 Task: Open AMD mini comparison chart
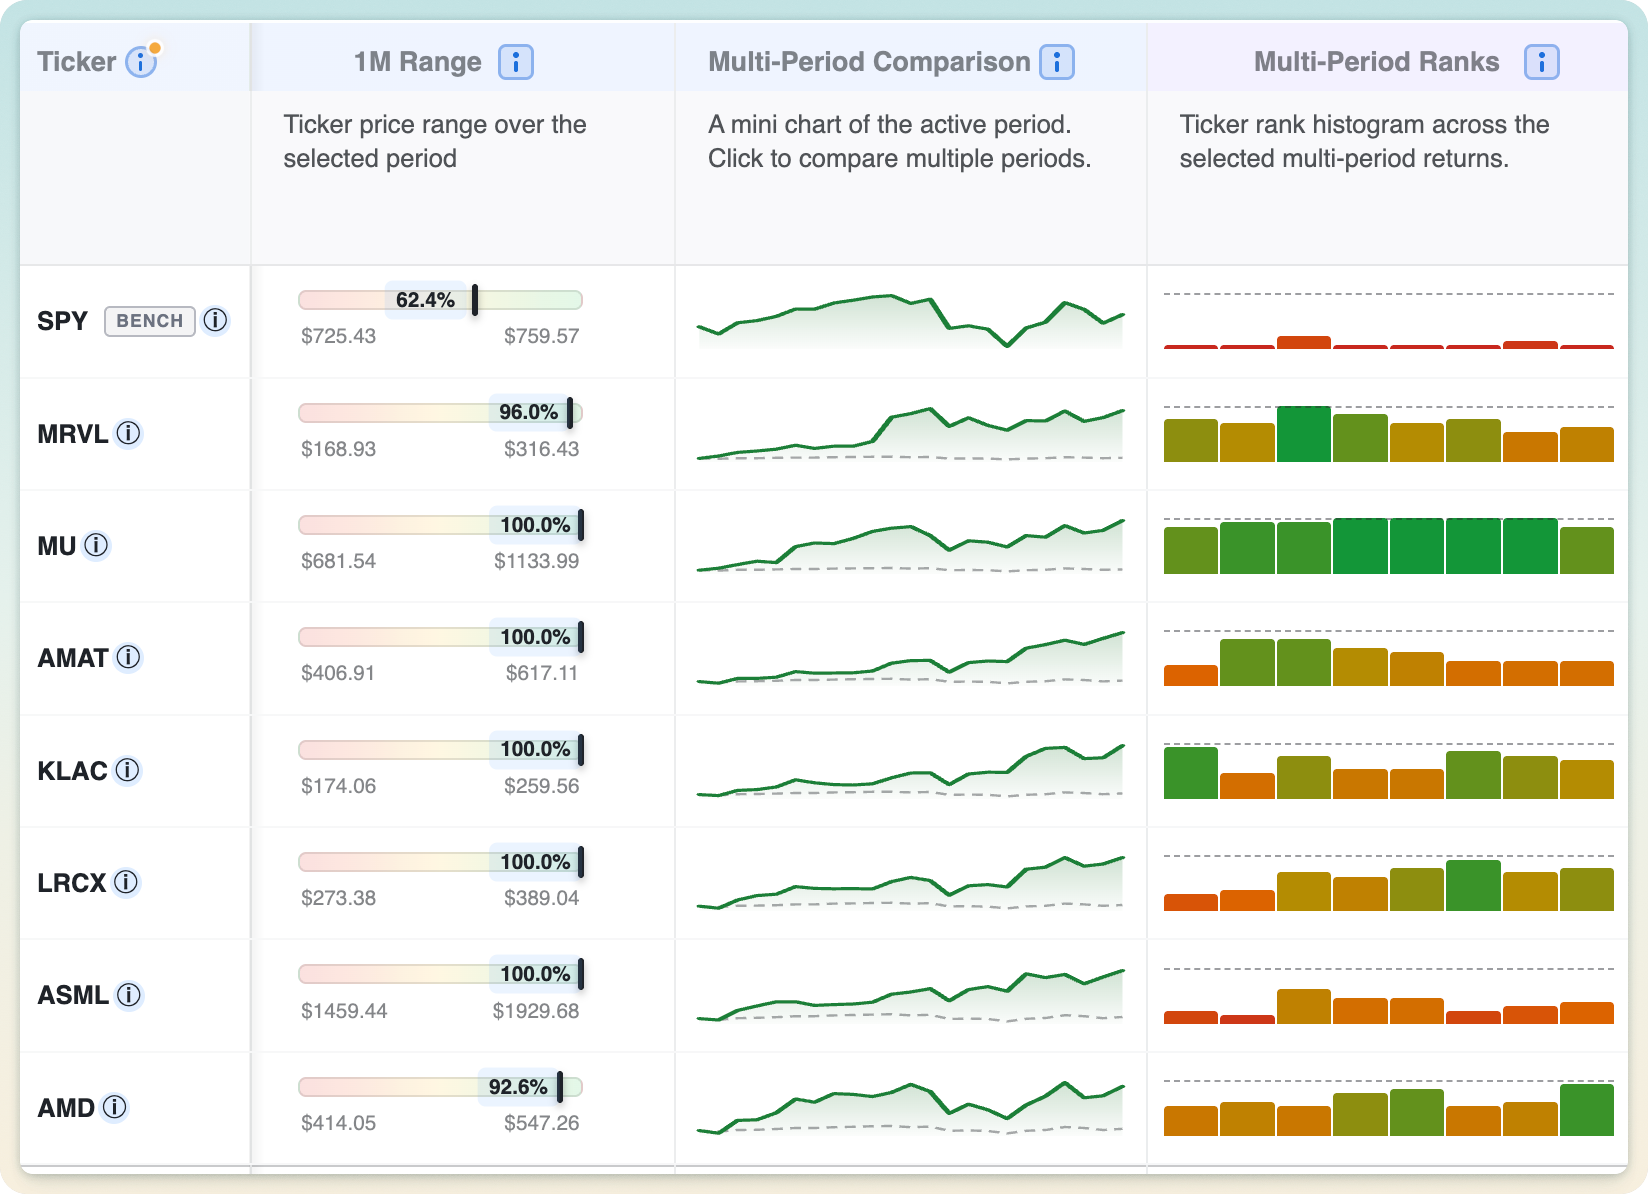tap(911, 1108)
